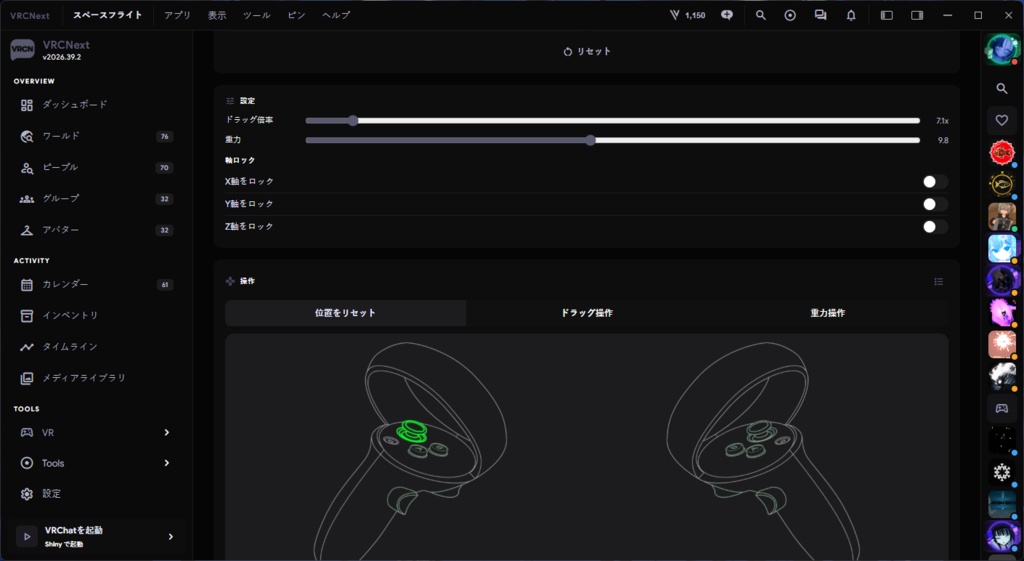Toggle the left sidebar panel icon
1024x561 pixels.
click(886, 15)
